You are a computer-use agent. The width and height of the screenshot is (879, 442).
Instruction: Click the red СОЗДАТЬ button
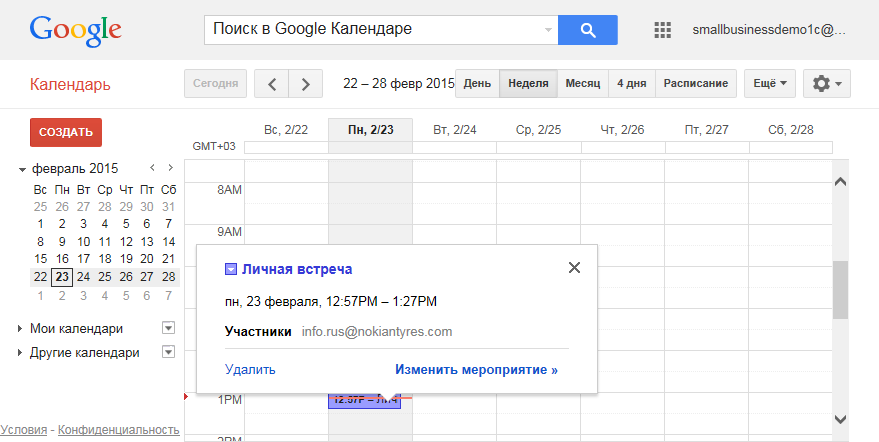click(66, 132)
